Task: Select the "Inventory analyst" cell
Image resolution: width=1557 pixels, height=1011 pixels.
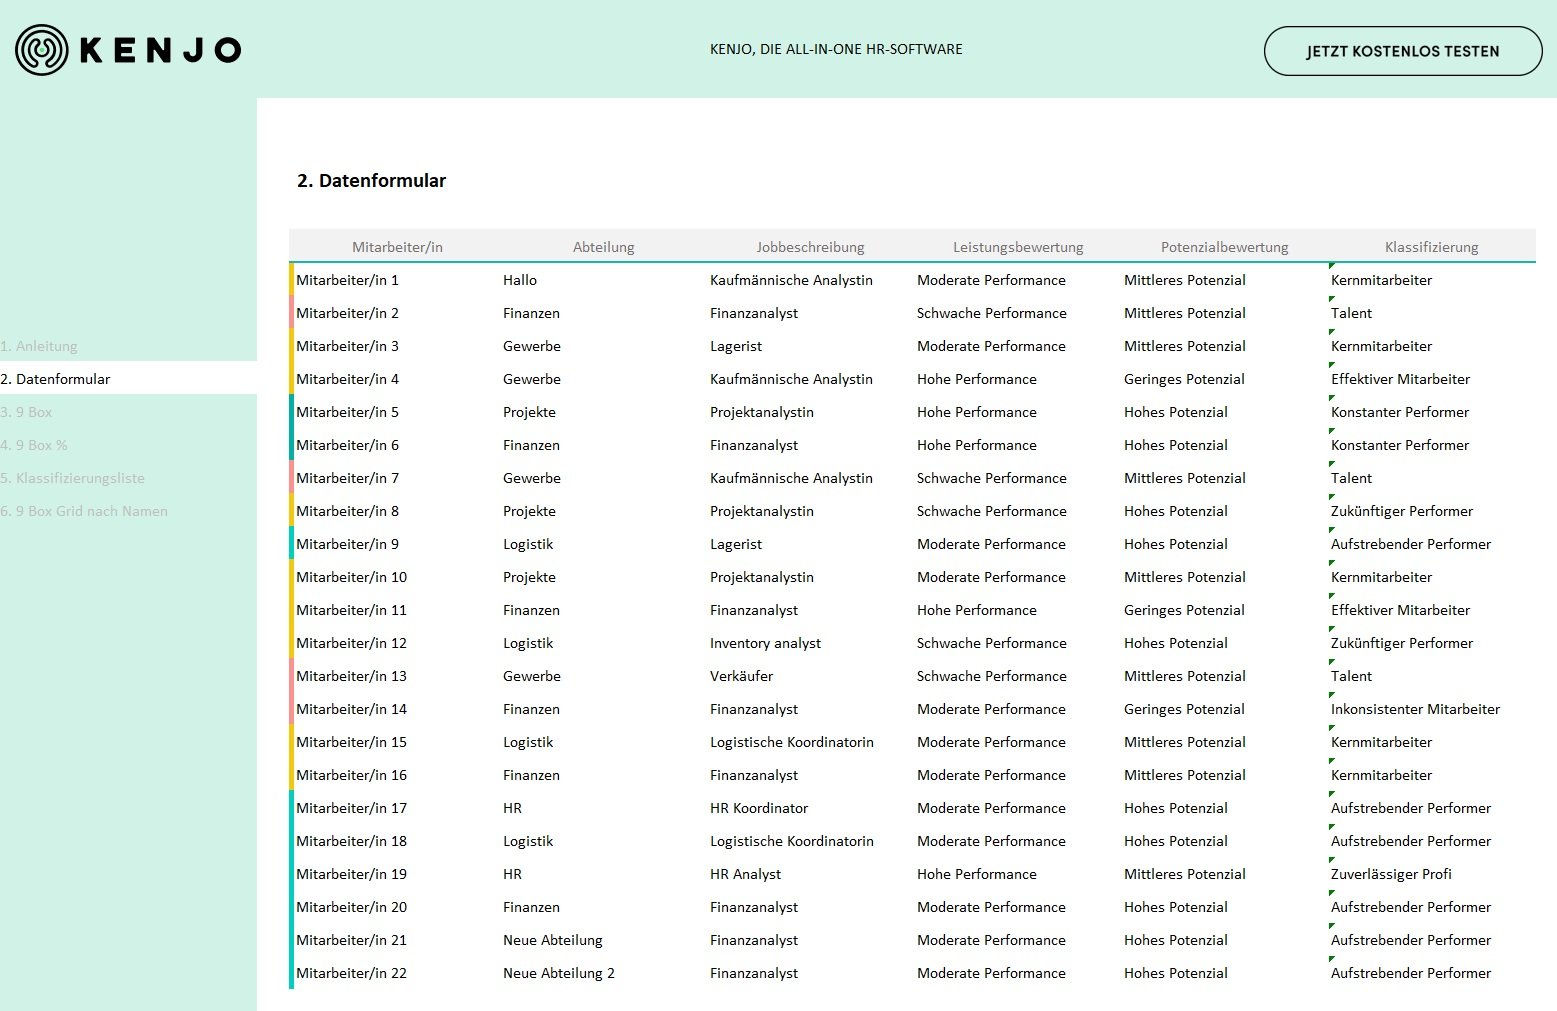Action: [x=765, y=643]
